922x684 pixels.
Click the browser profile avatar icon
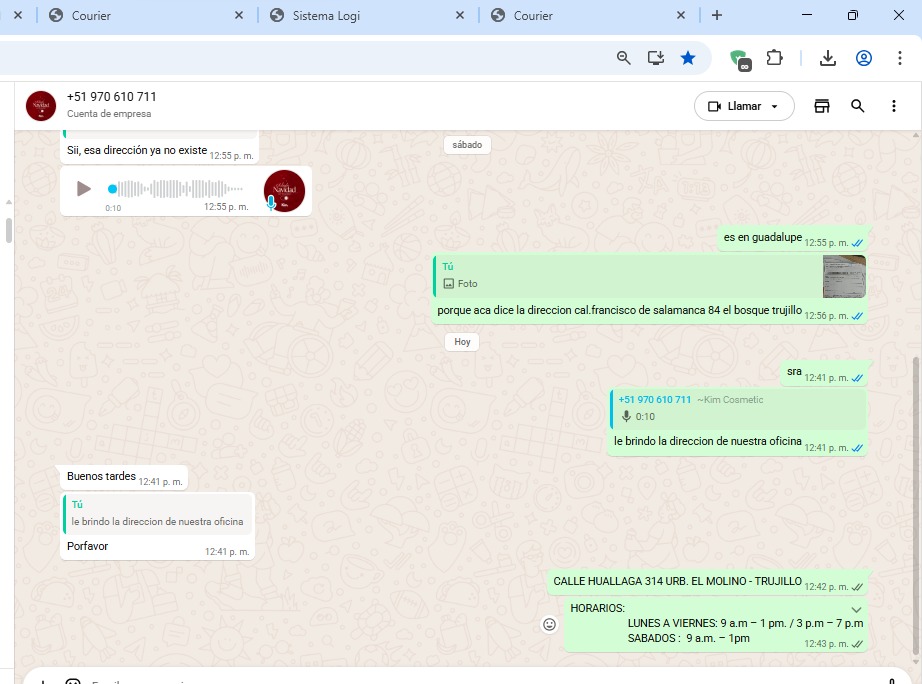[x=864, y=58]
